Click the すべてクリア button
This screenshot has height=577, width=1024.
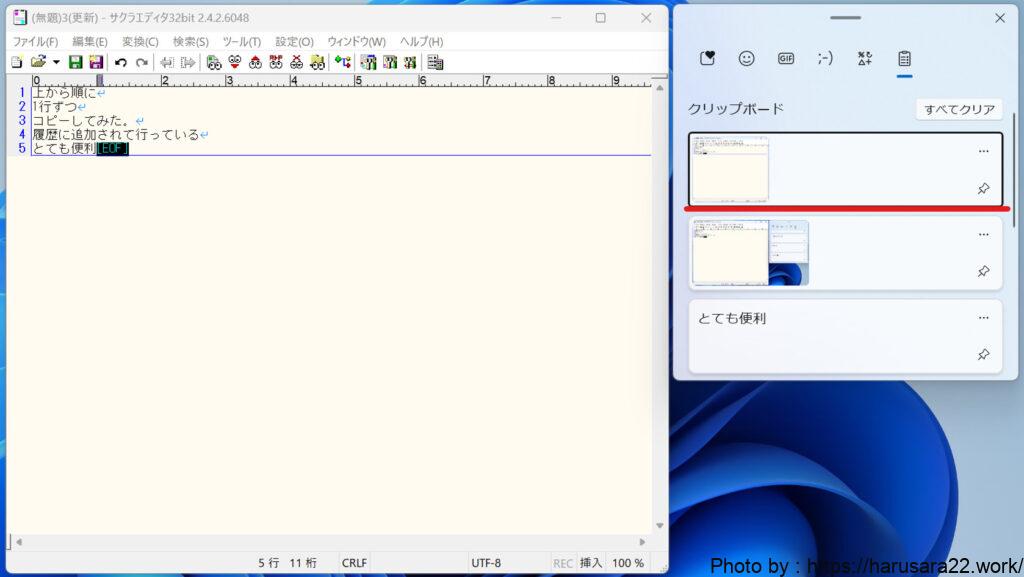click(958, 109)
